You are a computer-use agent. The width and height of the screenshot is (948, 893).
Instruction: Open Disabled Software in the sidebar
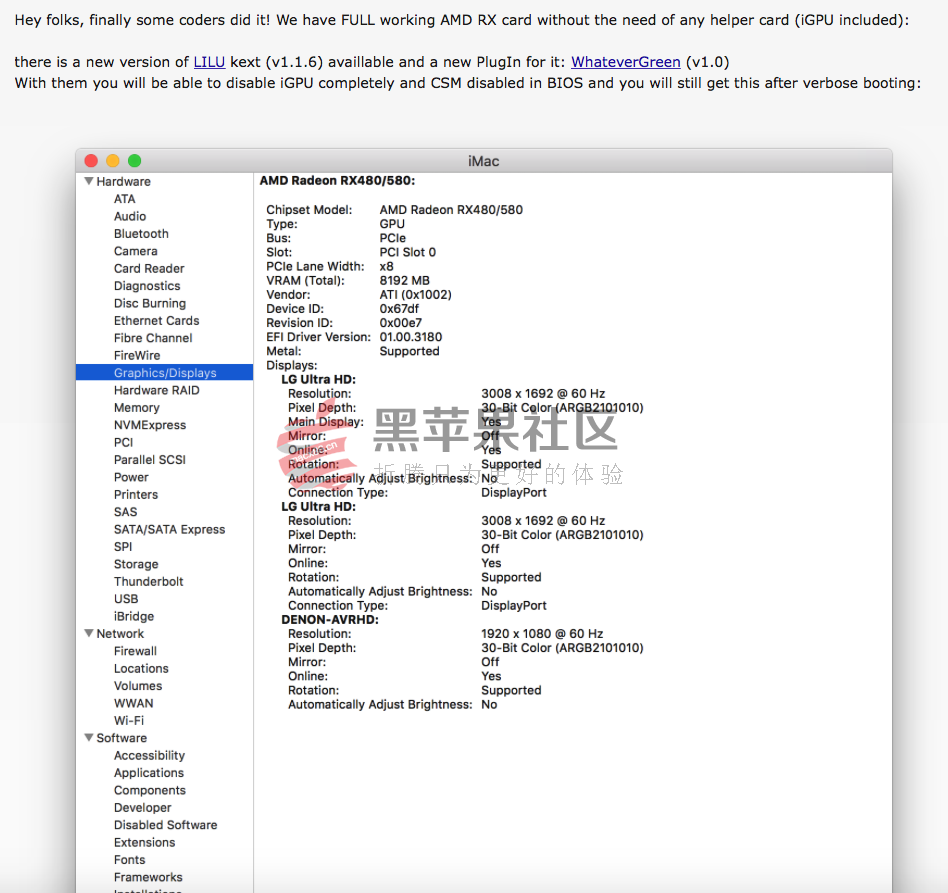pos(166,825)
